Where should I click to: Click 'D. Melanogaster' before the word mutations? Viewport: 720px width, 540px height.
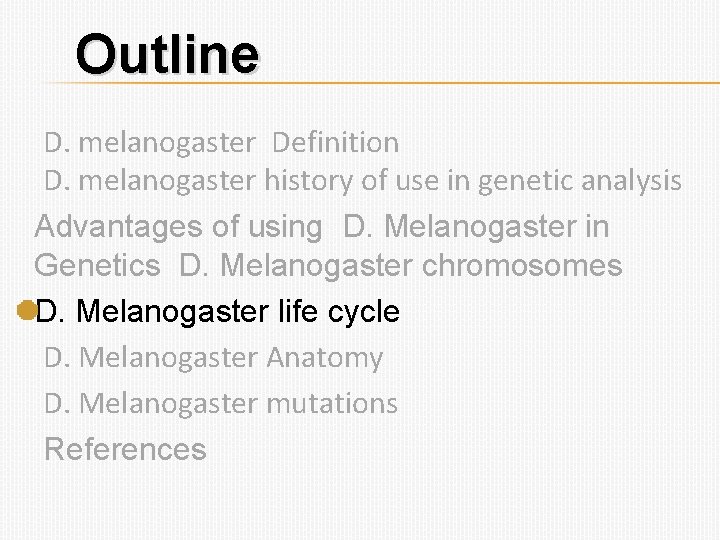click(x=151, y=404)
